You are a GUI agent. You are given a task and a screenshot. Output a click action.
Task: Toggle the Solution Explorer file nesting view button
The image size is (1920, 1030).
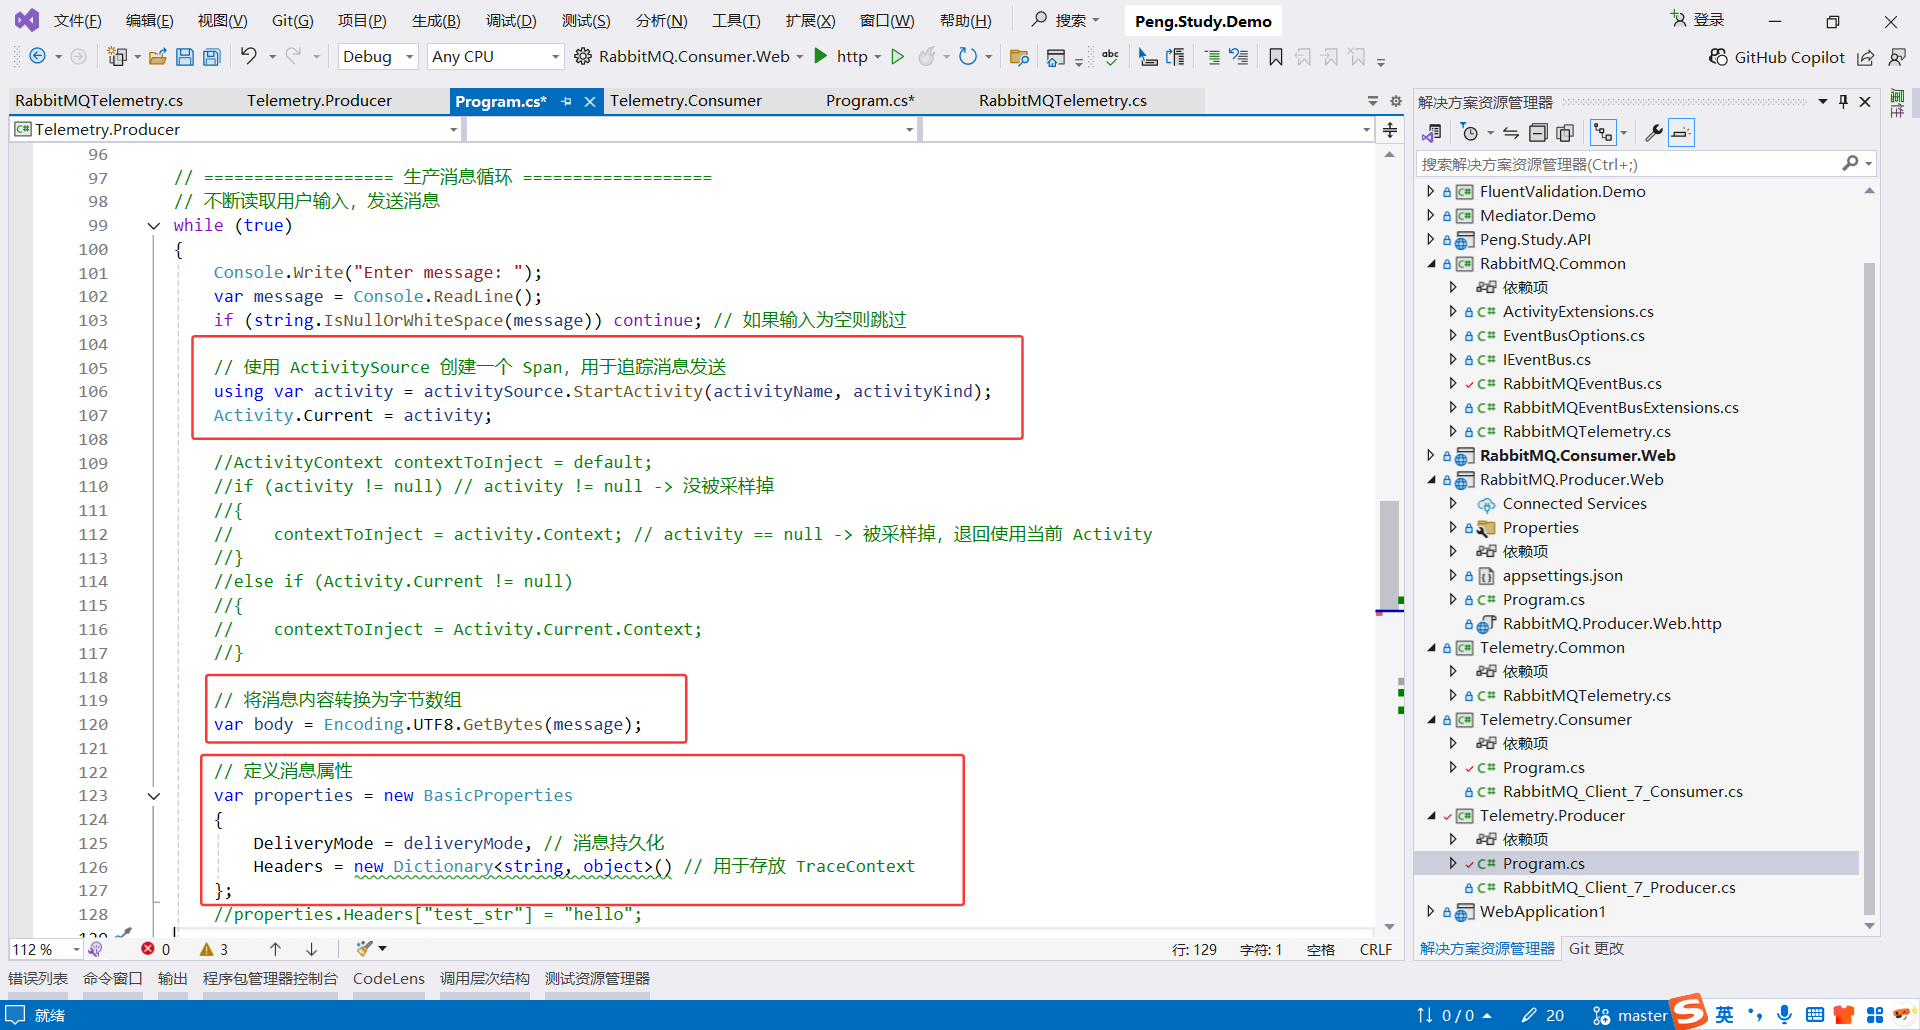[x=1603, y=133]
